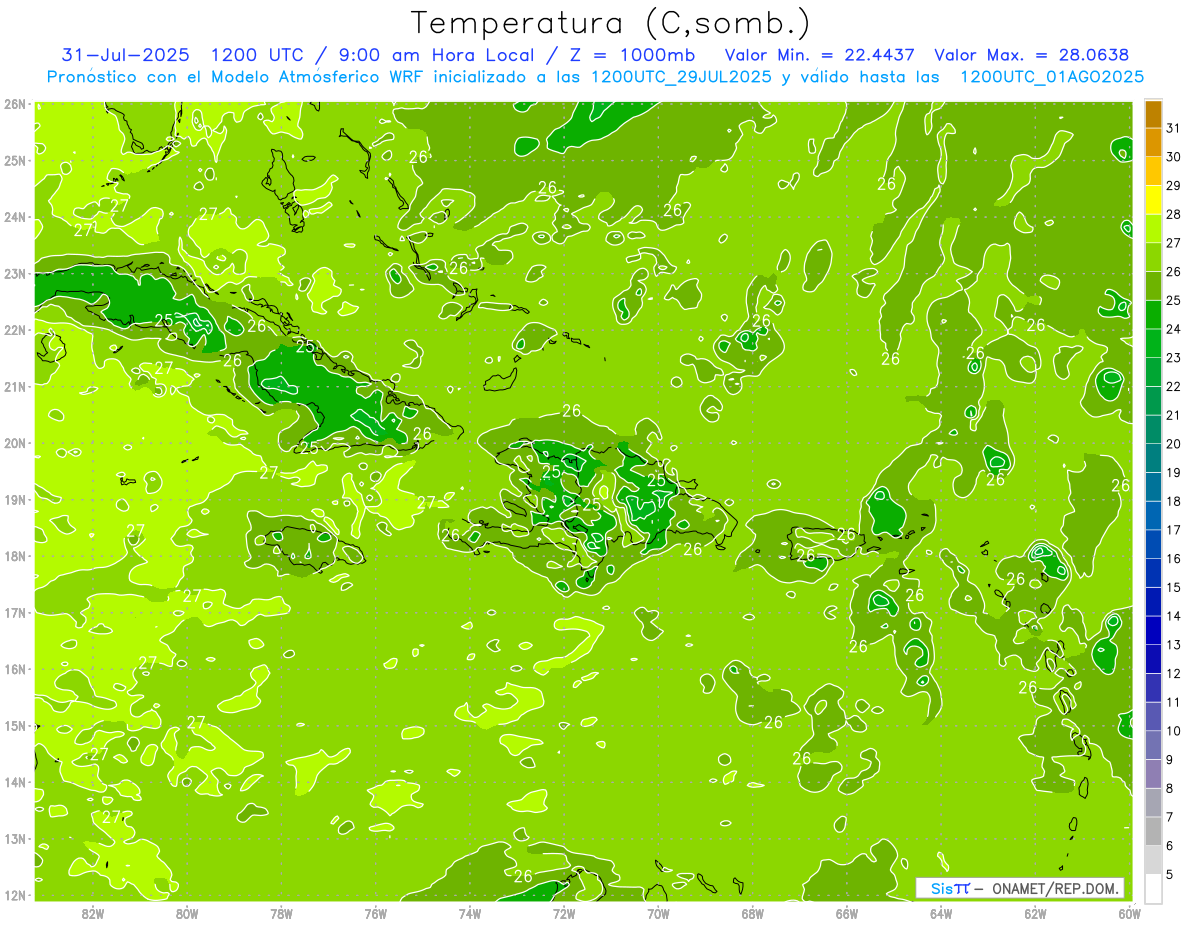This screenshot has height=927, width=1200.
Task: Click the 14N latitude axis label
Action: (x=14, y=782)
